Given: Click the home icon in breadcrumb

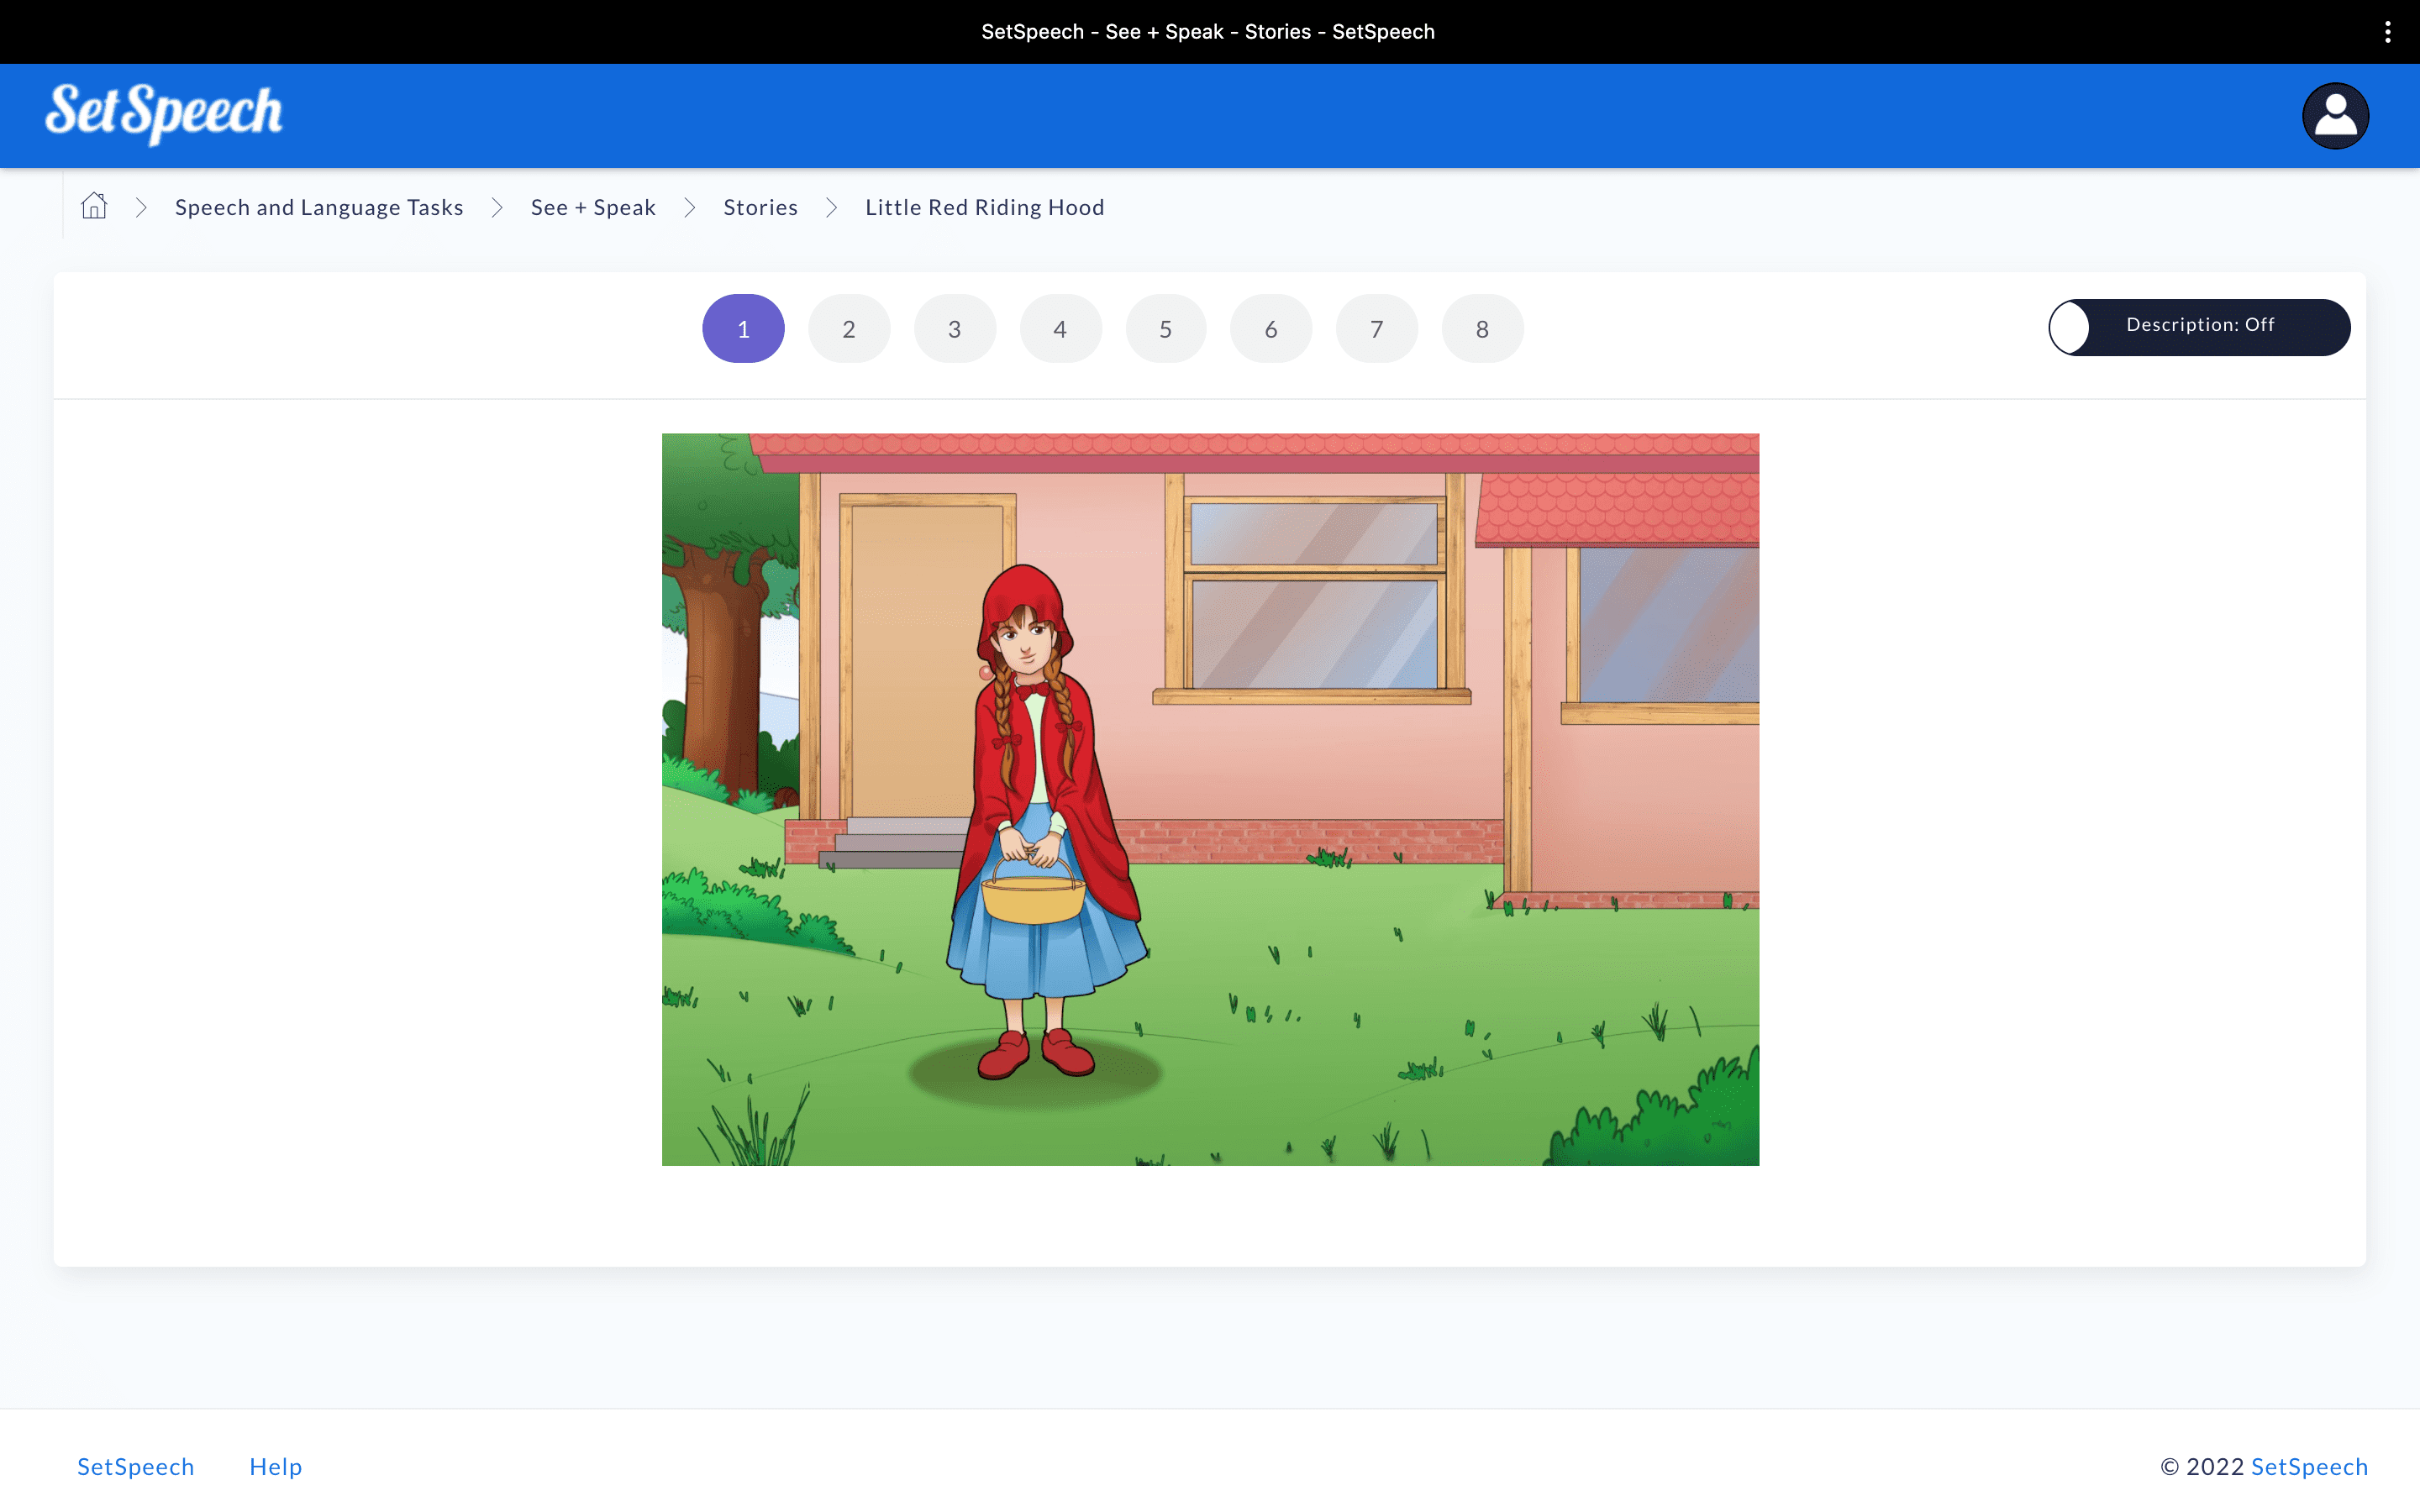Looking at the screenshot, I should pos(94,206).
